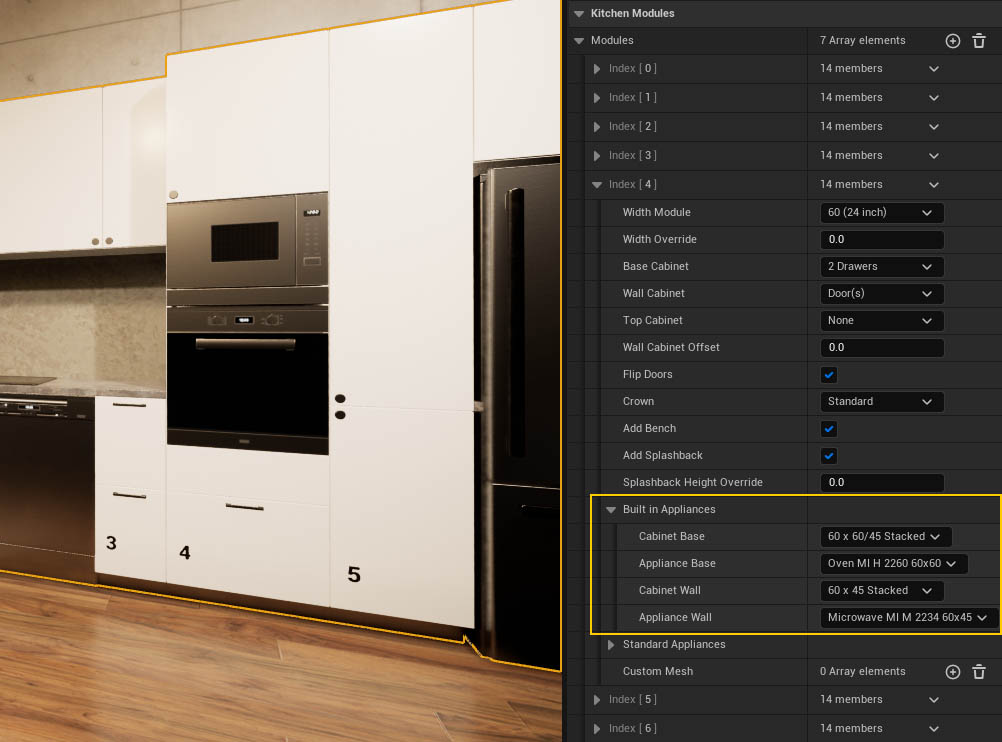
Task: Click the '7 Array elements' text
Action: 862,40
